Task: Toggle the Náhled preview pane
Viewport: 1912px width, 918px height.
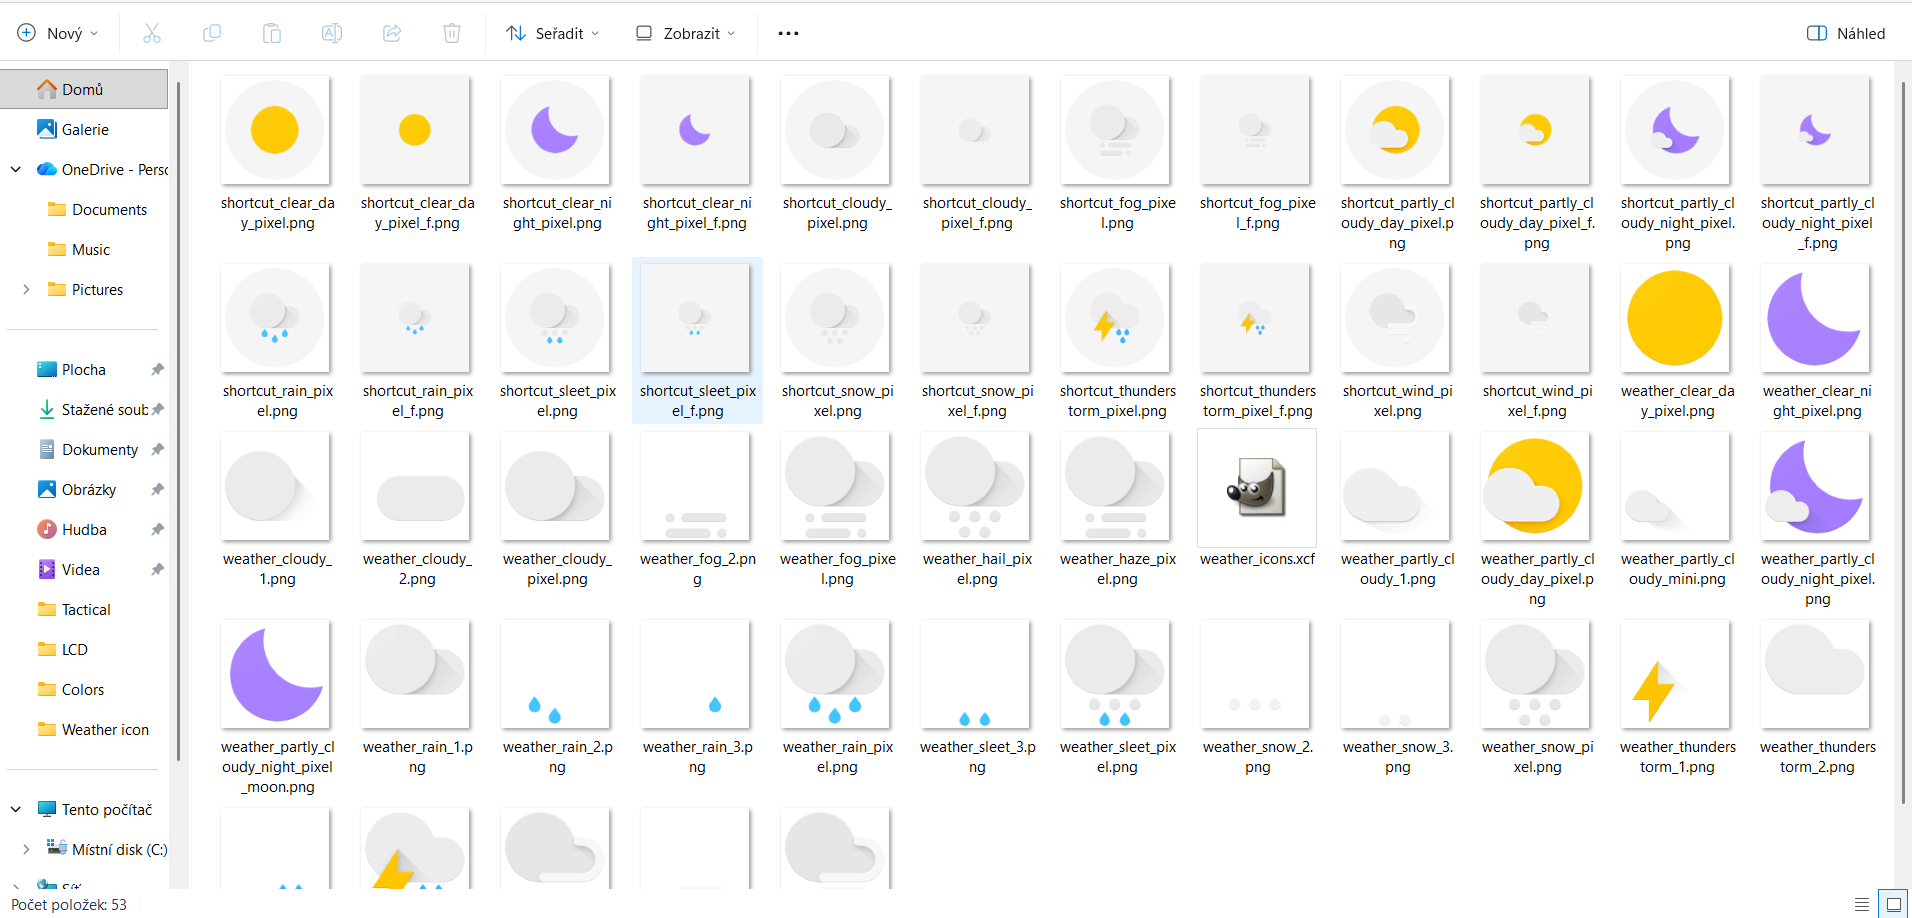Action: coord(1846,33)
